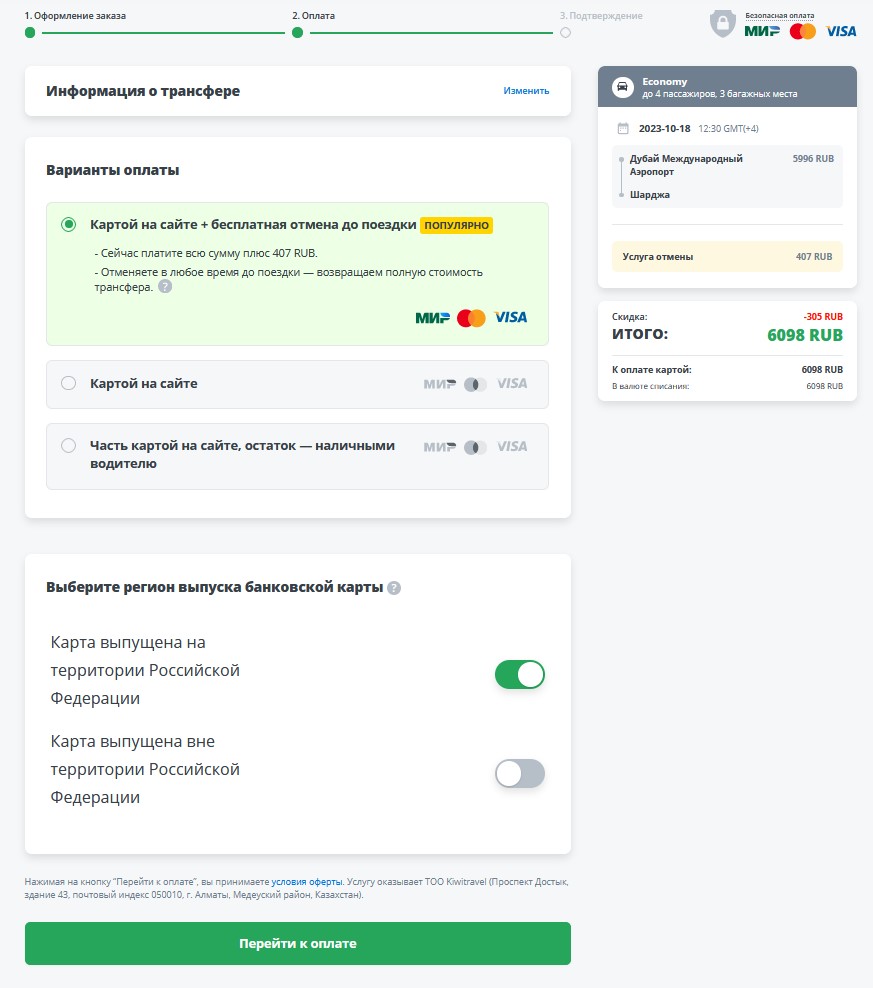This screenshot has width=873, height=988.
Task: Expand the "Информация о трансфере" section
Action: (143, 91)
